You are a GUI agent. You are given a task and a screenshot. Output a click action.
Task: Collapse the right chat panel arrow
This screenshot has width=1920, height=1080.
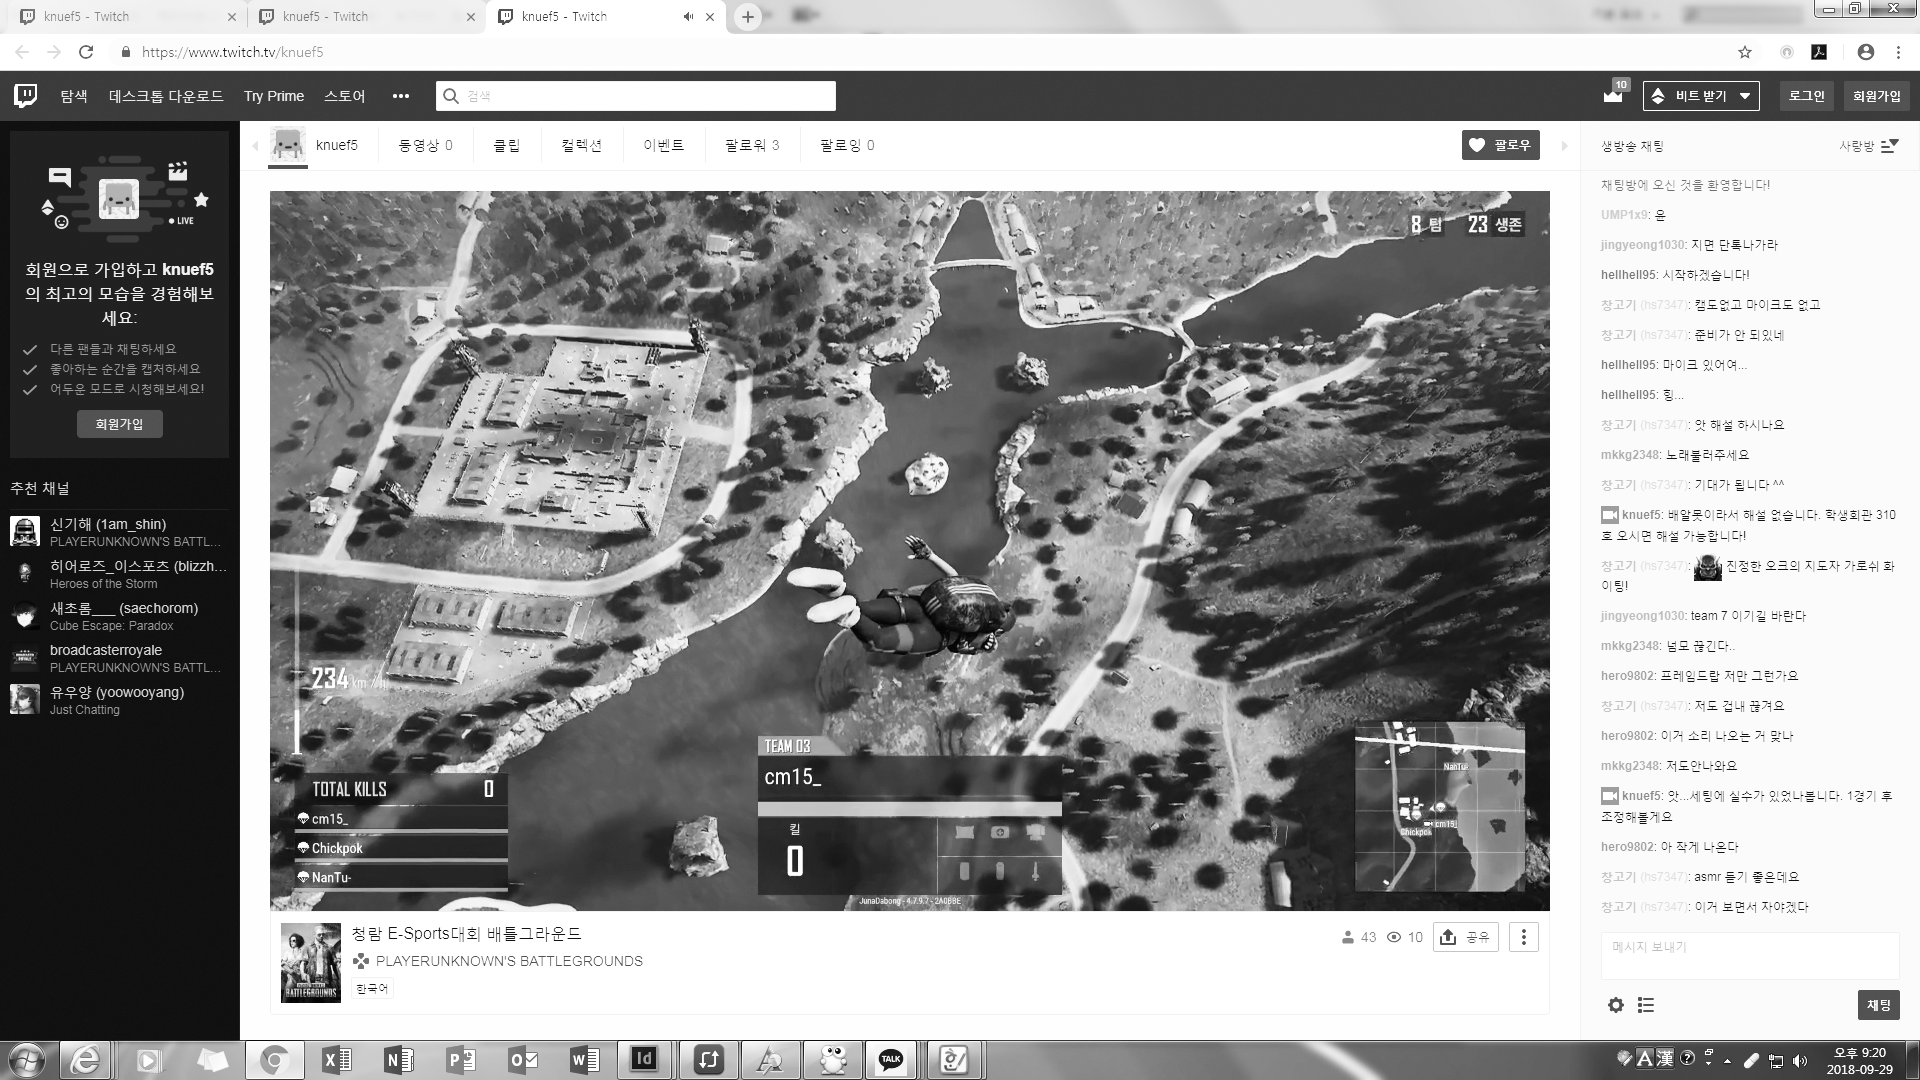pyautogui.click(x=1565, y=146)
